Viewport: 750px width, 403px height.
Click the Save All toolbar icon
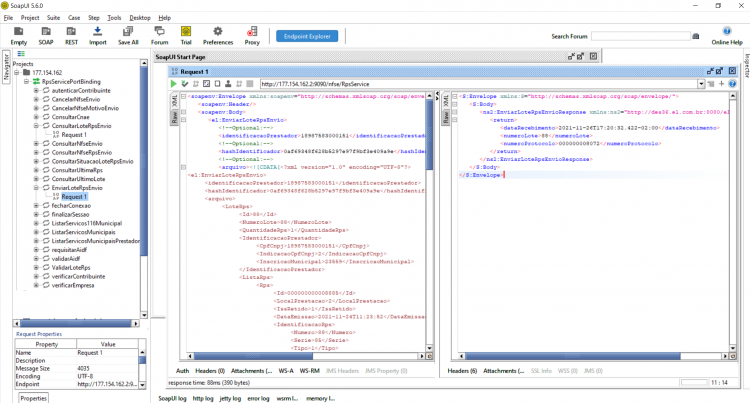(x=128, y=32)
